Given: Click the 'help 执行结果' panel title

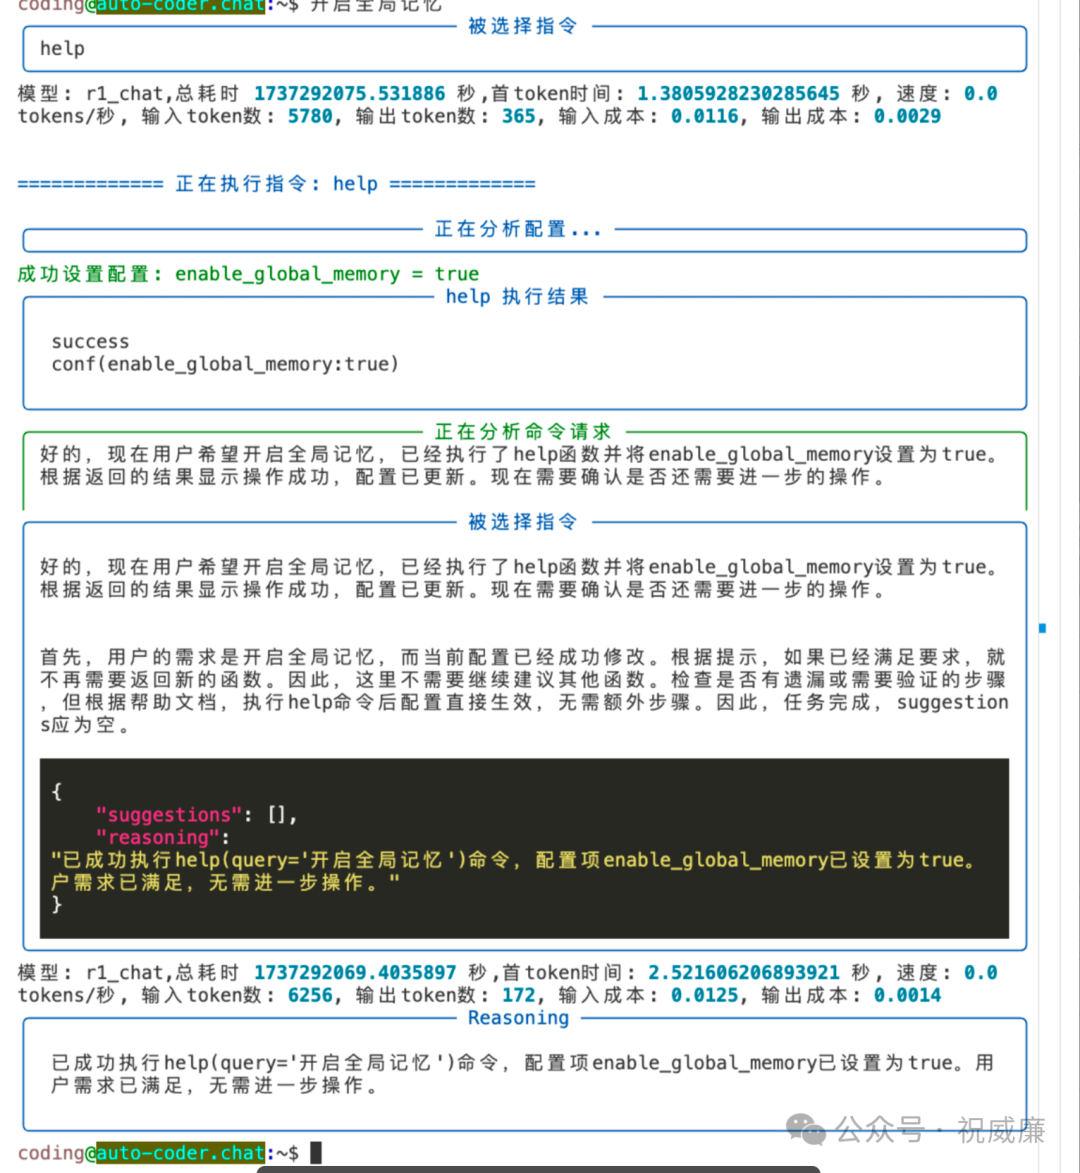Looking at the screenshot, I should tap(518, 297).
